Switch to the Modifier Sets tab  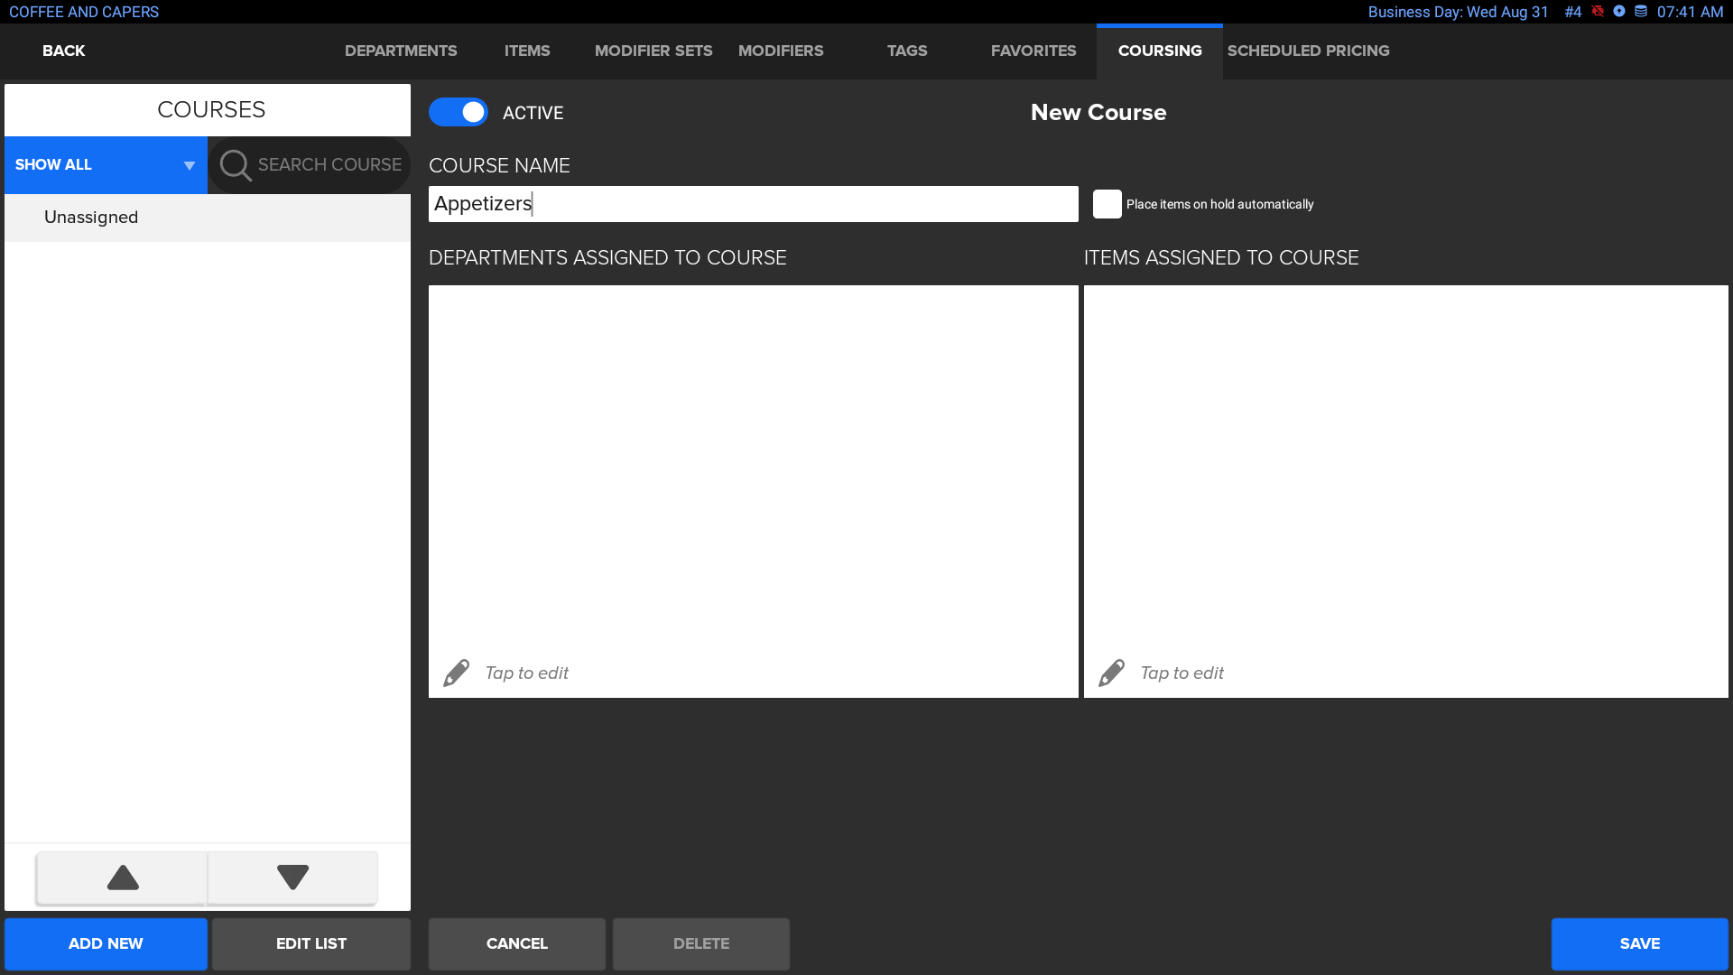(653, 51)
